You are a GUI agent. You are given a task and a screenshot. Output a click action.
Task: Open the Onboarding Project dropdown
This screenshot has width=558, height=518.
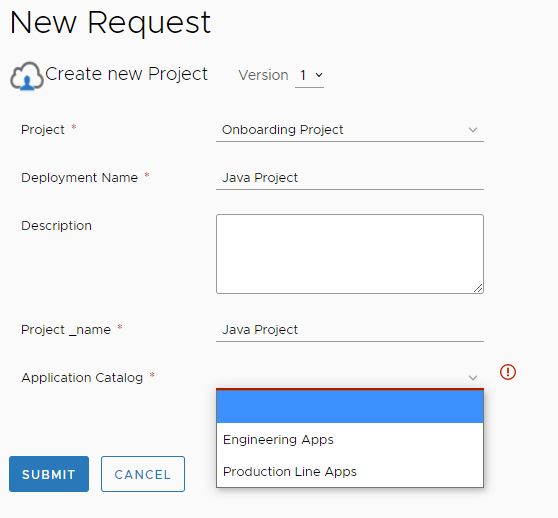tap(350, 130)
